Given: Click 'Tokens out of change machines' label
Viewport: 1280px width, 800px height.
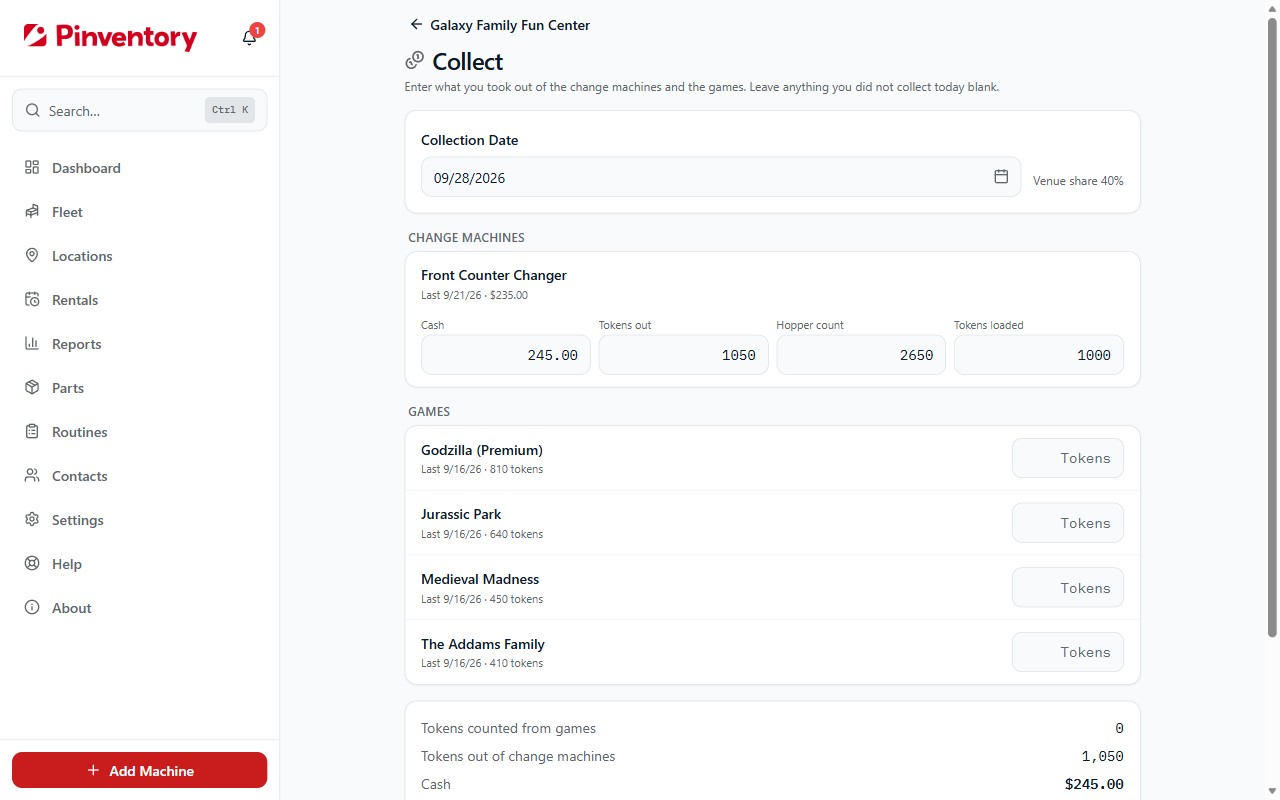Looking at the screenshot, I should (x=518, y=756).
